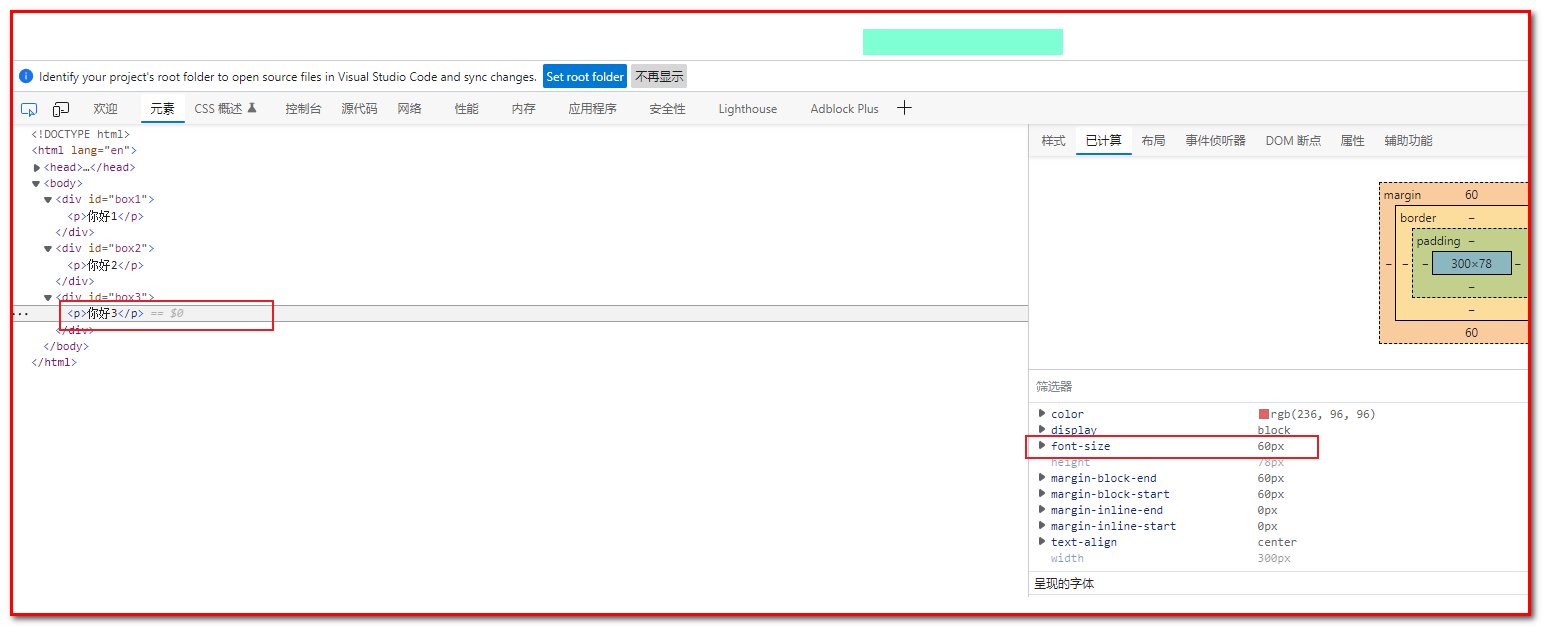Dismiss with the 不再显示 button
1542x627 pixels.
point(659,77)
